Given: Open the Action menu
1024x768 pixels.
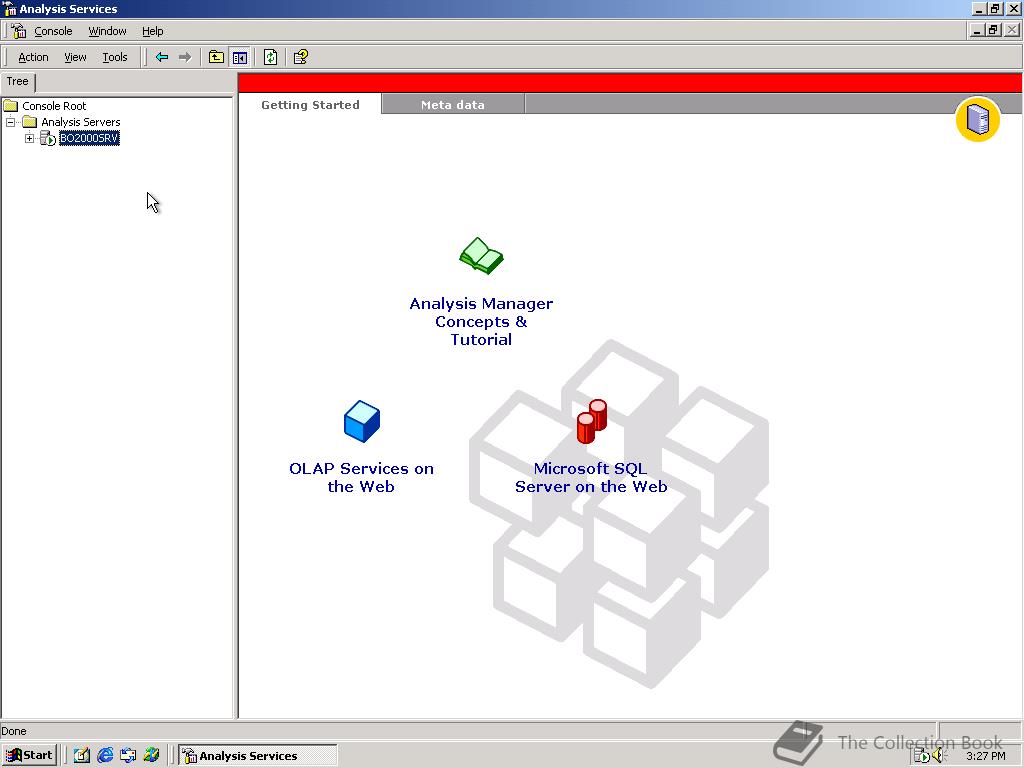Looking at the screenshot, I should coord(33,57).
